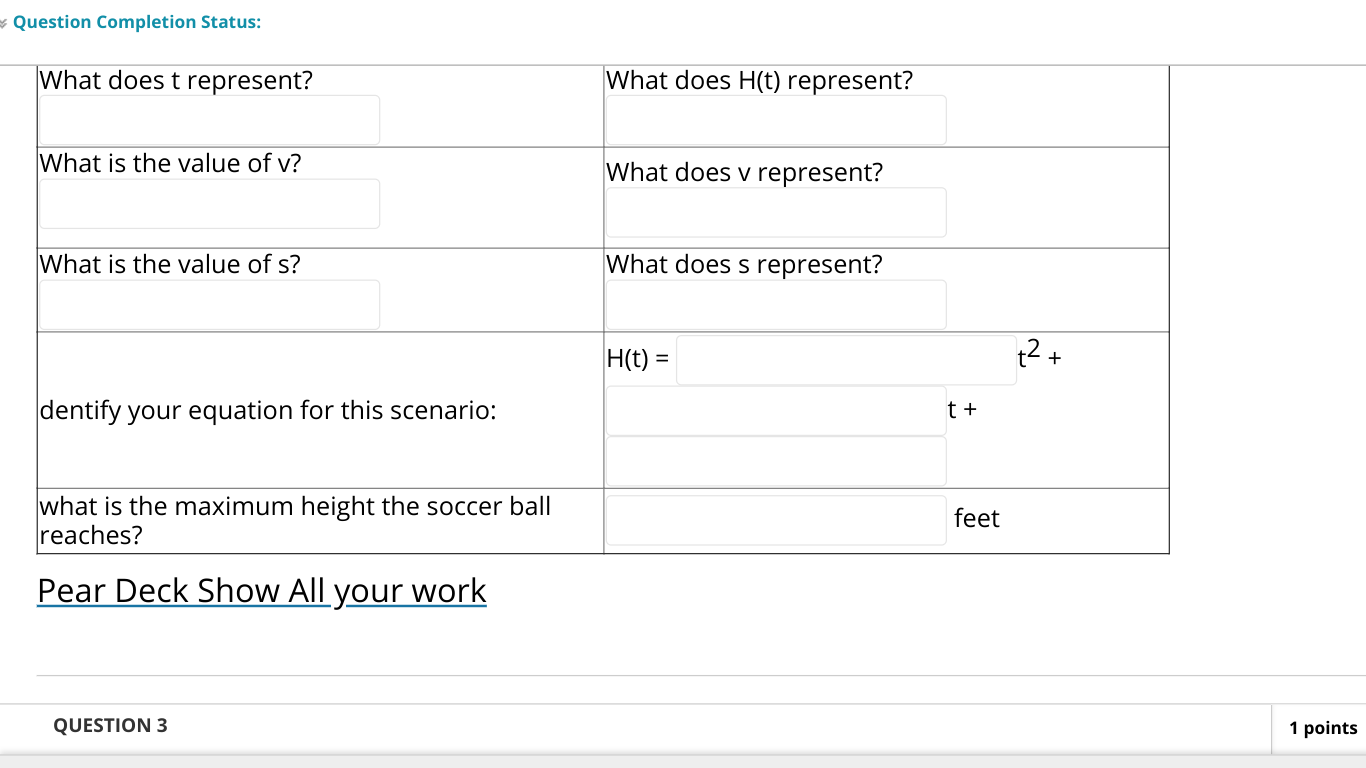Click the 'What does t represent?' answer field
1366x768 pixels.
pos(209,120)
